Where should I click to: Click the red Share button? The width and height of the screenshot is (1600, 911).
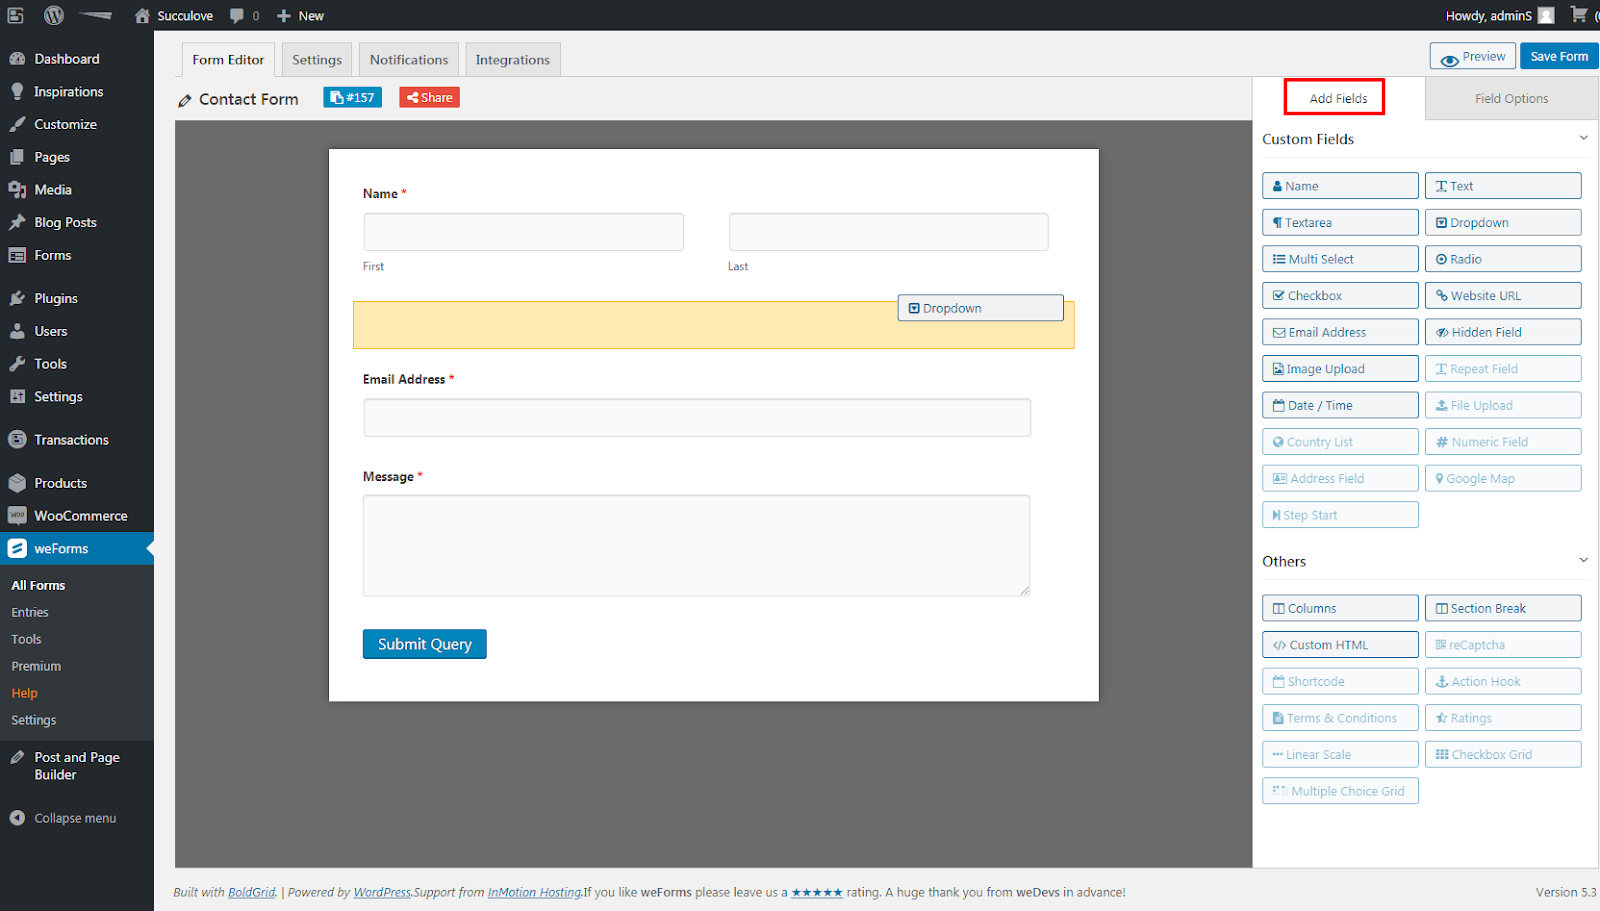click(x=429, y=97)
